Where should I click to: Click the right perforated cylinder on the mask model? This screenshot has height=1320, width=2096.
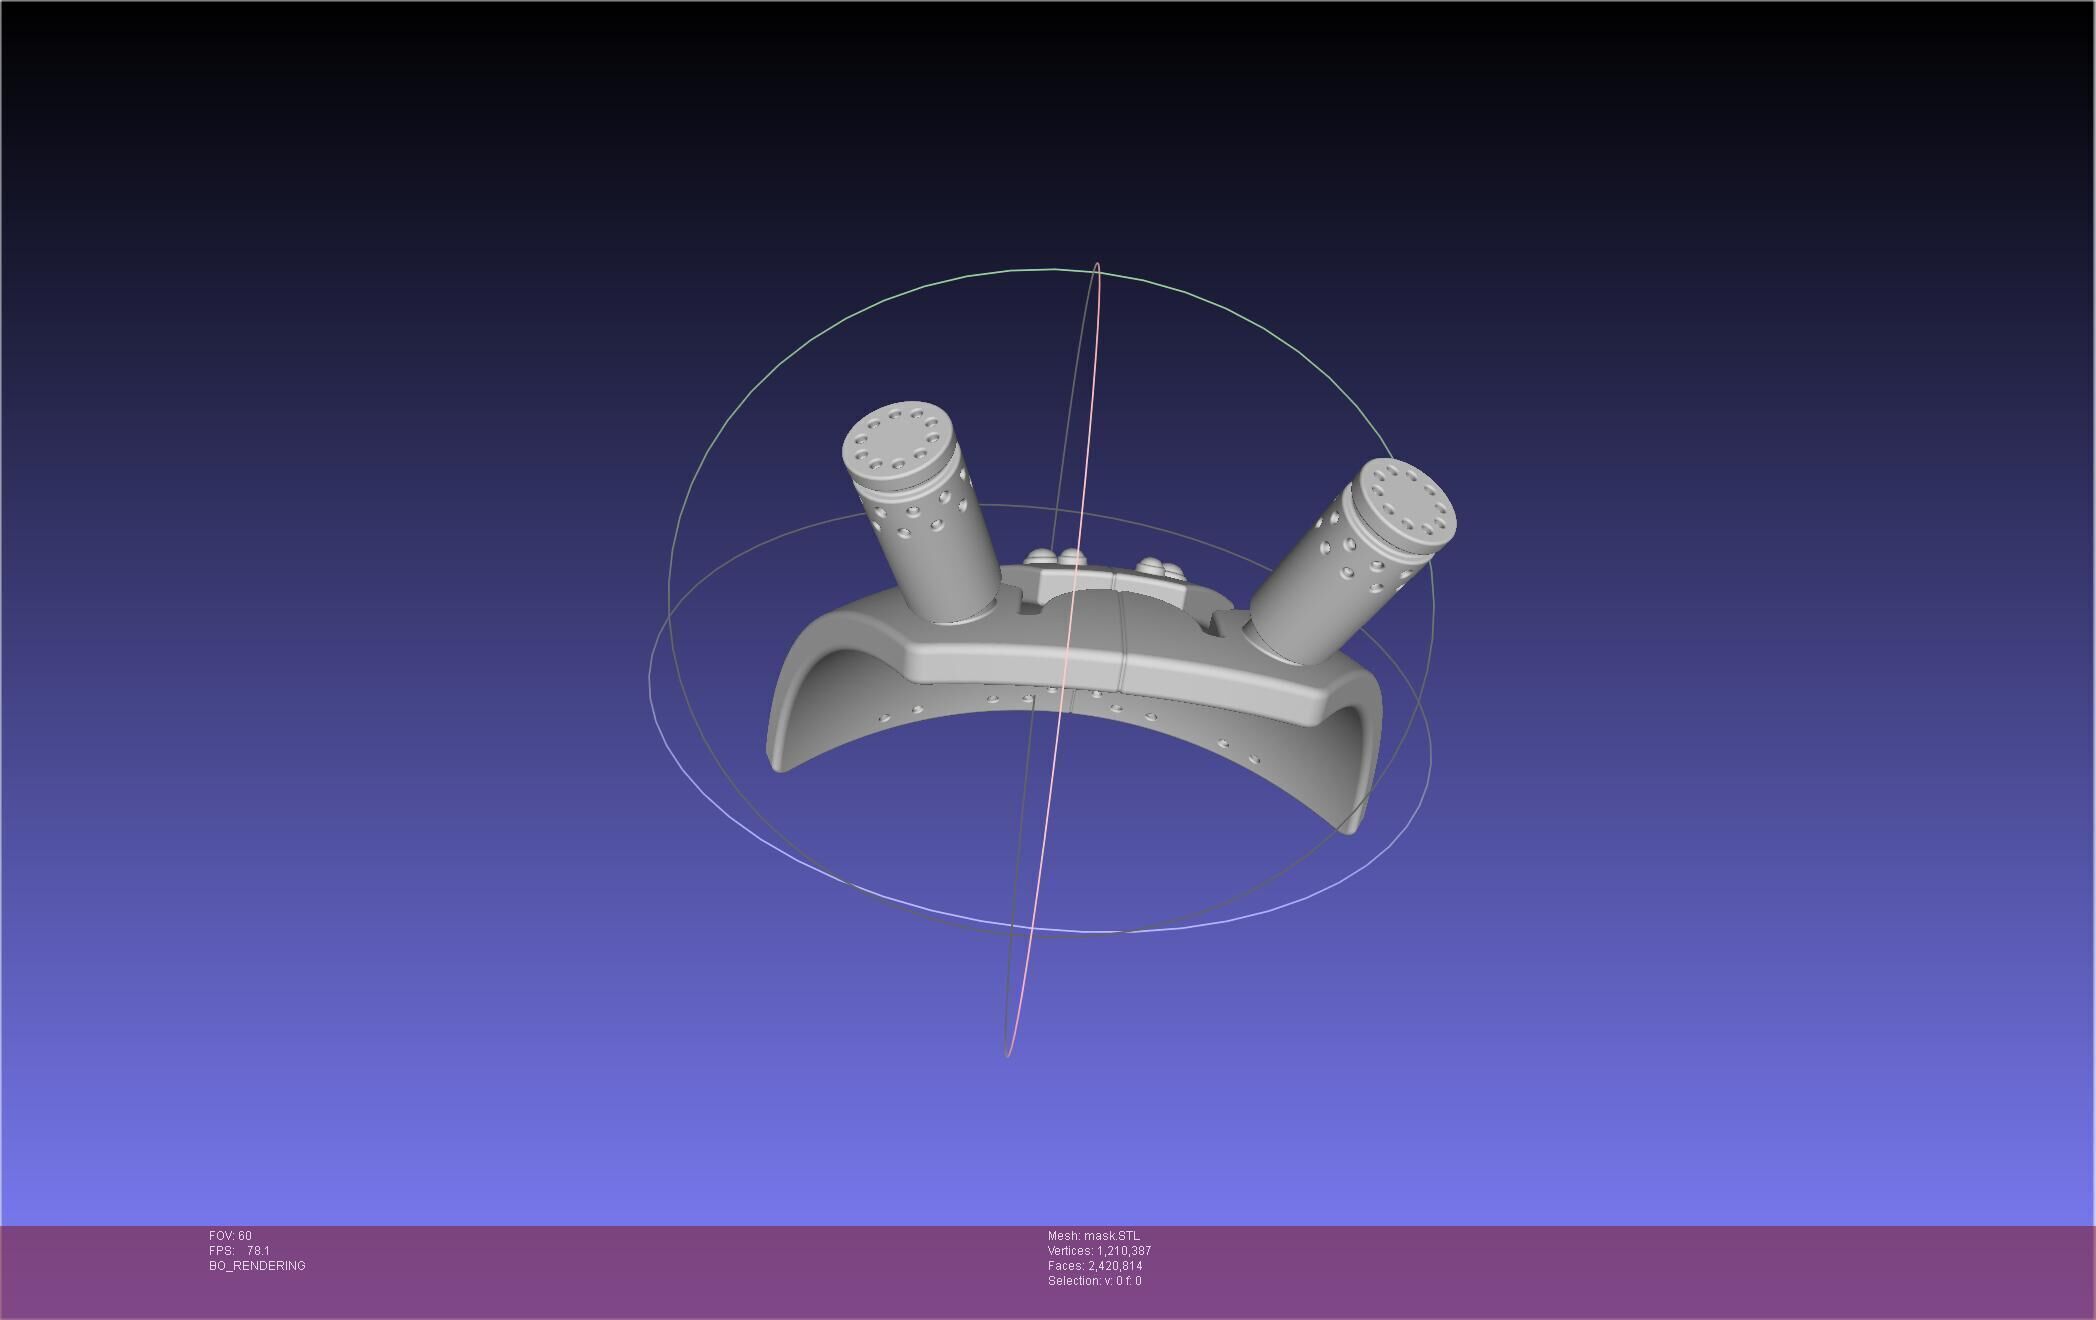(1352, 561)
